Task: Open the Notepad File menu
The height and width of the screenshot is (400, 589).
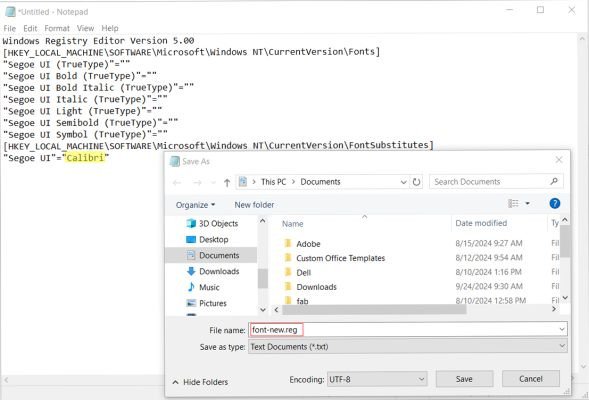Action: [x=9, y=28]
